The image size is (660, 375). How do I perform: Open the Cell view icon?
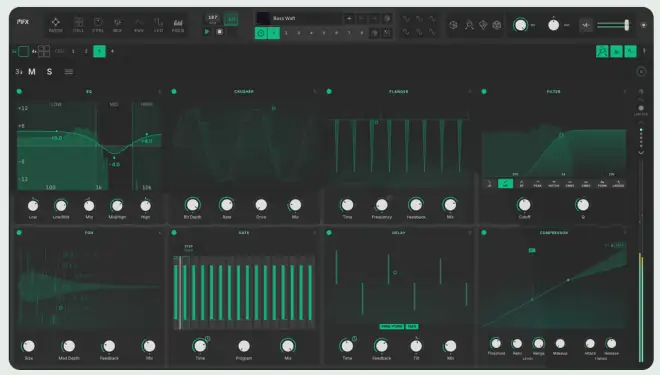(x=78, y=24)
